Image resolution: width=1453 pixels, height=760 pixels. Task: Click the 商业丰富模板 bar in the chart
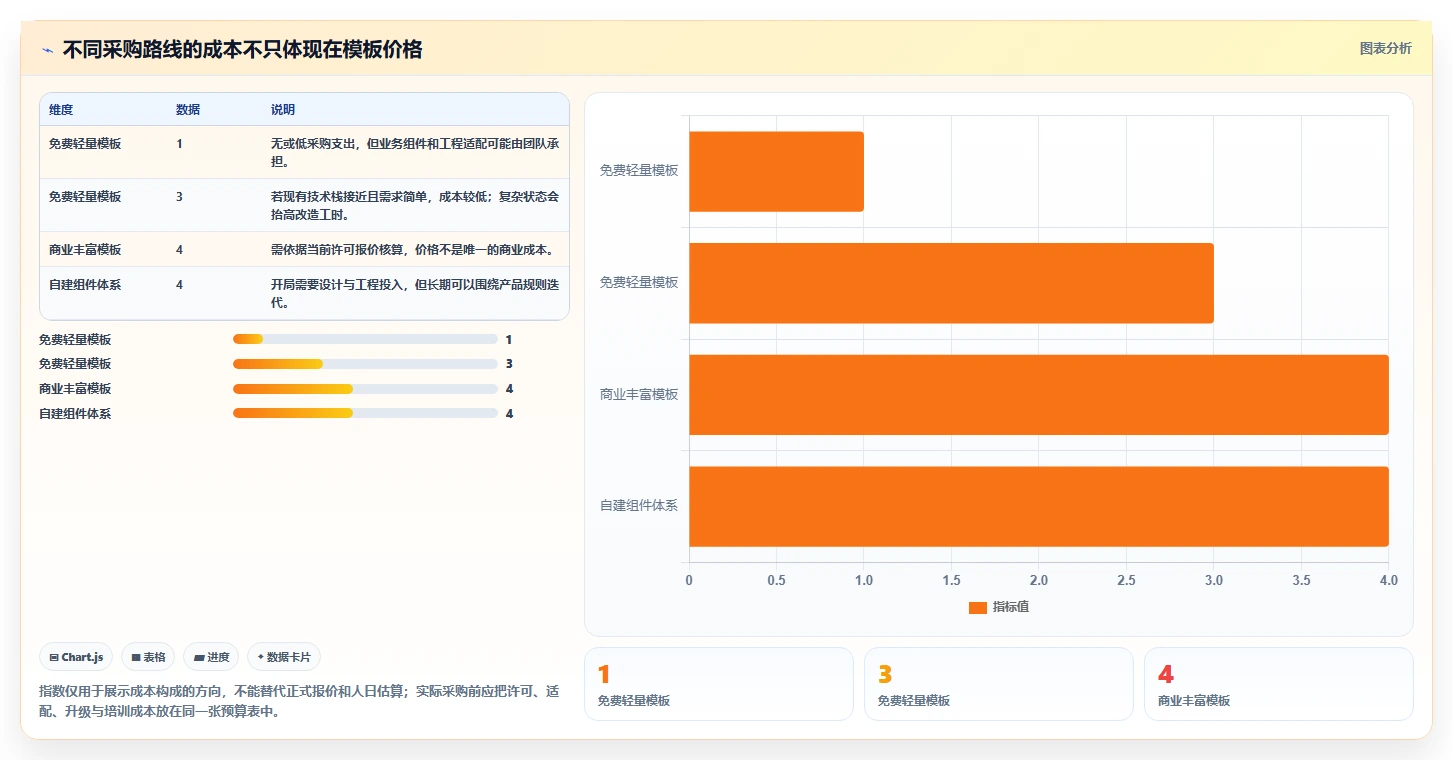point(1039,395)
